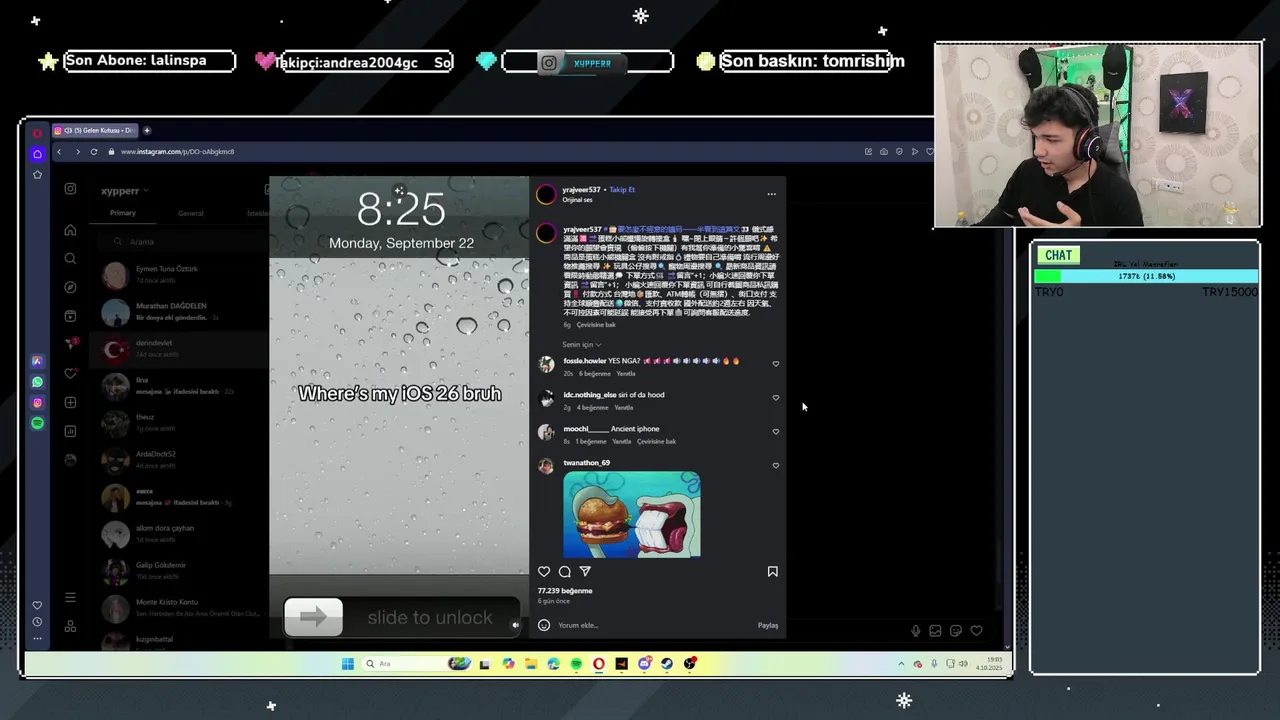Viewport: 1280px width, 720px height.
Task: Open emoji picker in comment box
Action: point(544,625)
